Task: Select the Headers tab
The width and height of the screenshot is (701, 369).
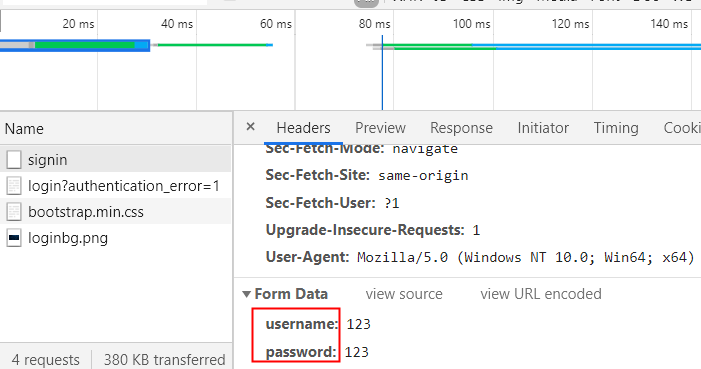Action: pos(304,128)
